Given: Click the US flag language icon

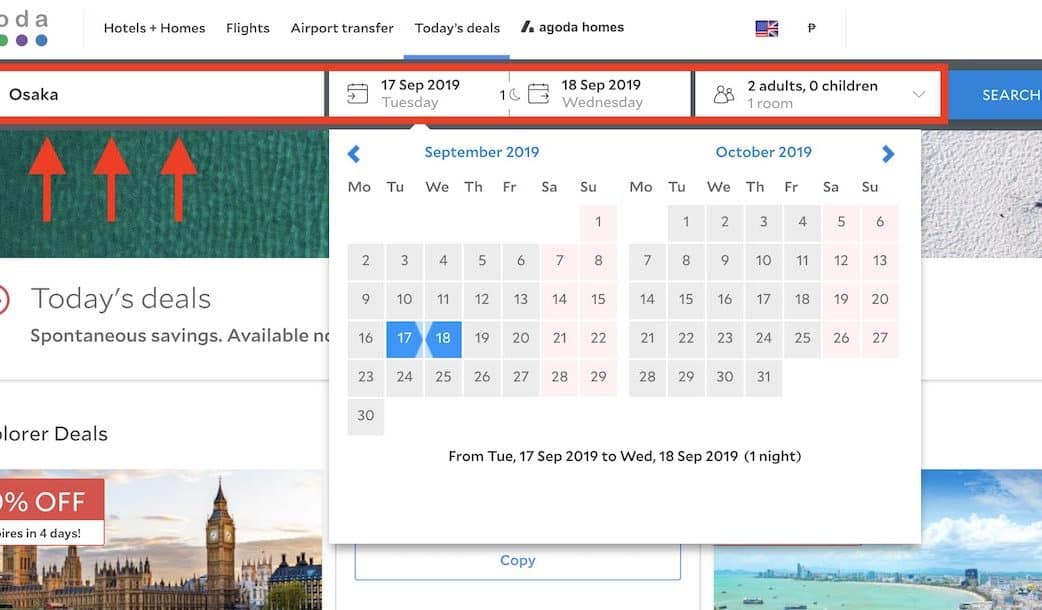Looking at the screenshot, I should pos(767,28).
